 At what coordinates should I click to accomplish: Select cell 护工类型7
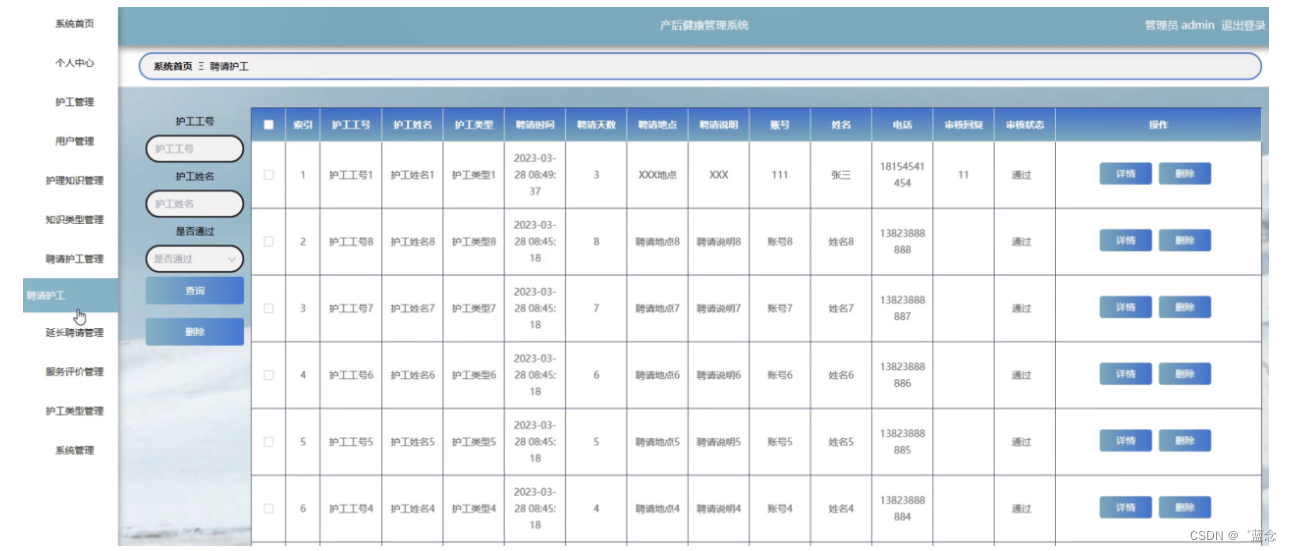tap(474, 308)
